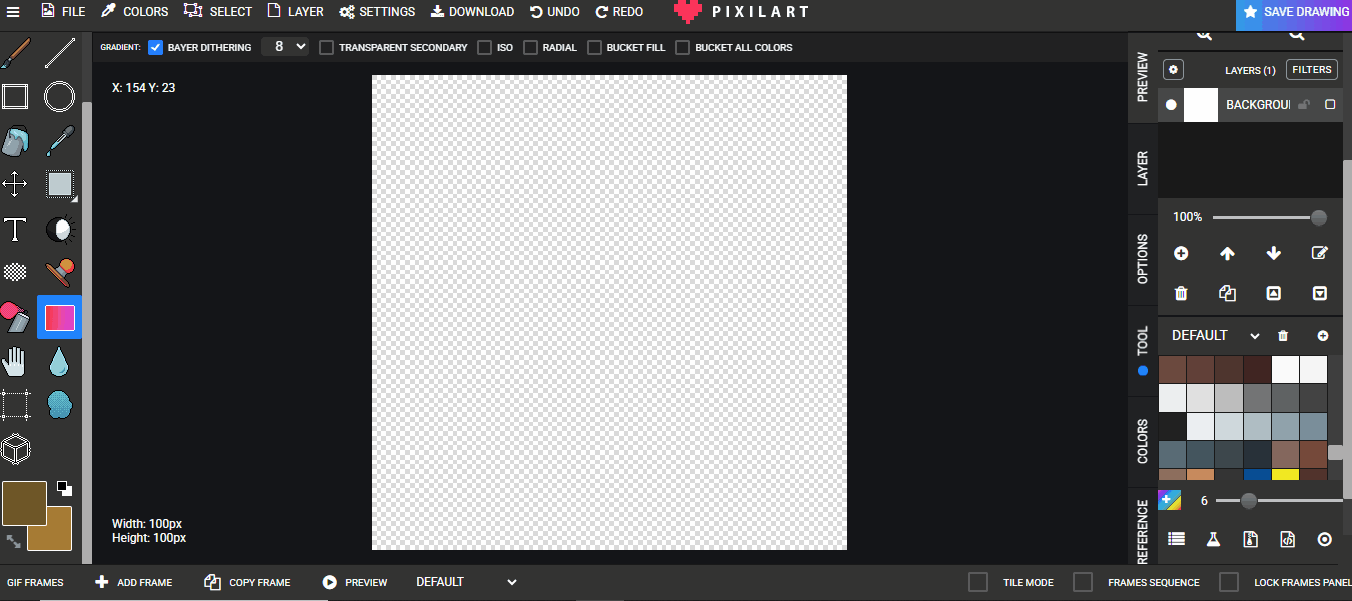The width and height of the screenshot is (1352, 601).
Task: Turn on Tile Mode checkbox
Action: [978, 582]
